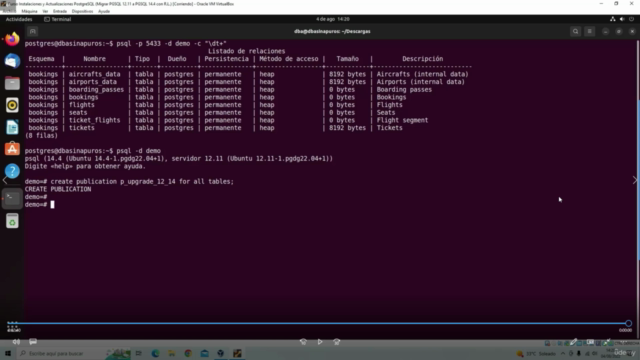
Task: Go to the previous slide arrow on left edge
Action: [x=5, y=180]
